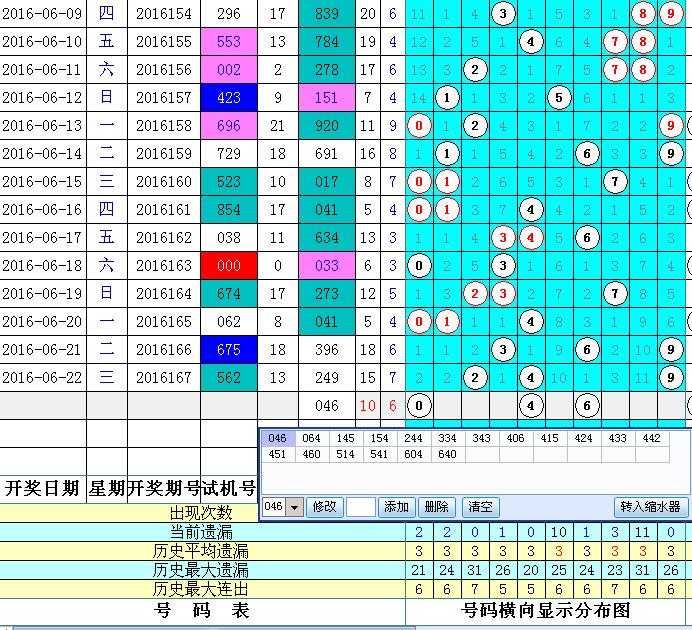This screenshot has height=630, width=692.
Task: Select number 064 in the number list
Action: click(313, 438)
